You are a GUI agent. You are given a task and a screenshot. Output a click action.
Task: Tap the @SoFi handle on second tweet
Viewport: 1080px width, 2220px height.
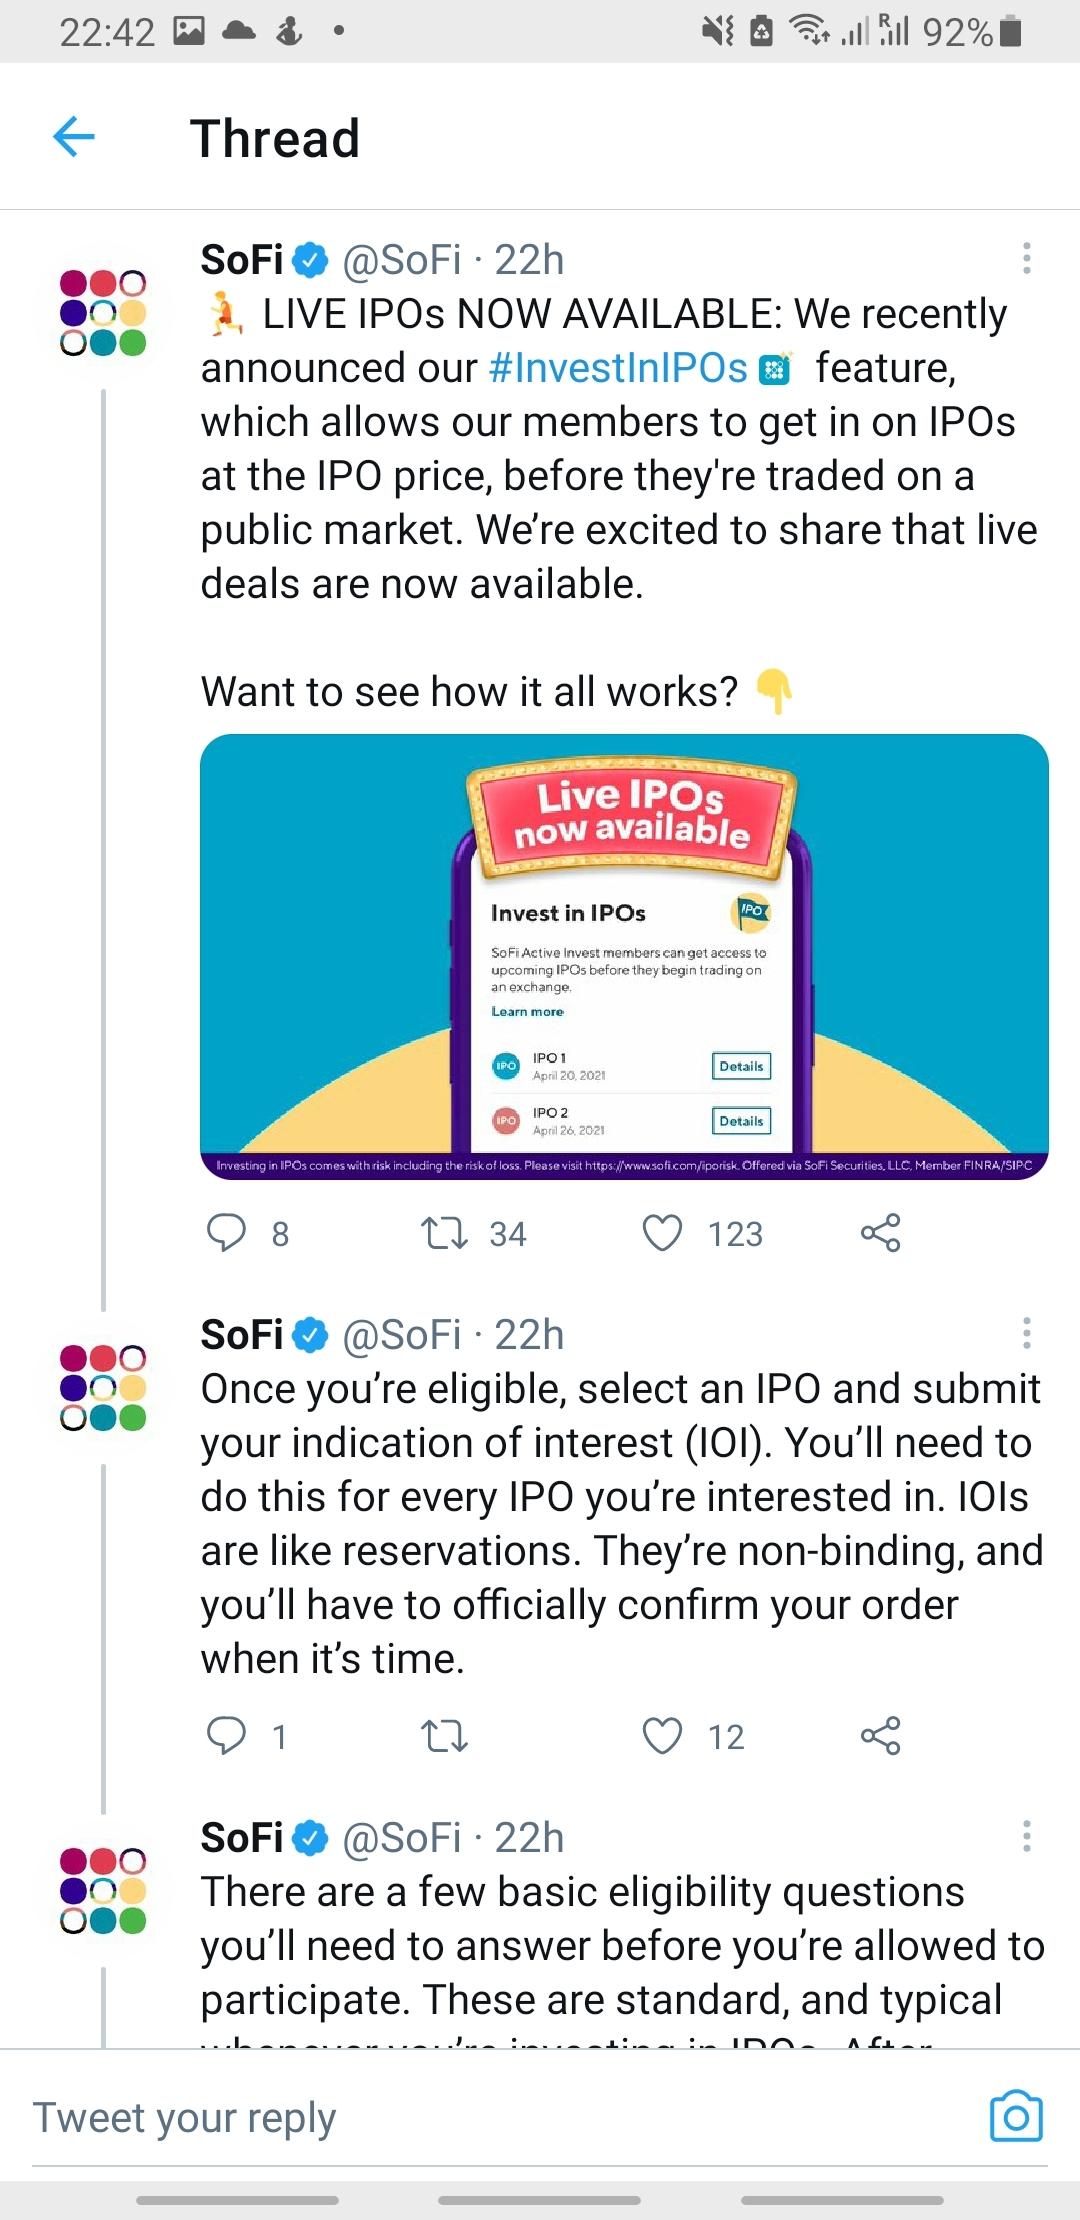tap(402, 1335)
